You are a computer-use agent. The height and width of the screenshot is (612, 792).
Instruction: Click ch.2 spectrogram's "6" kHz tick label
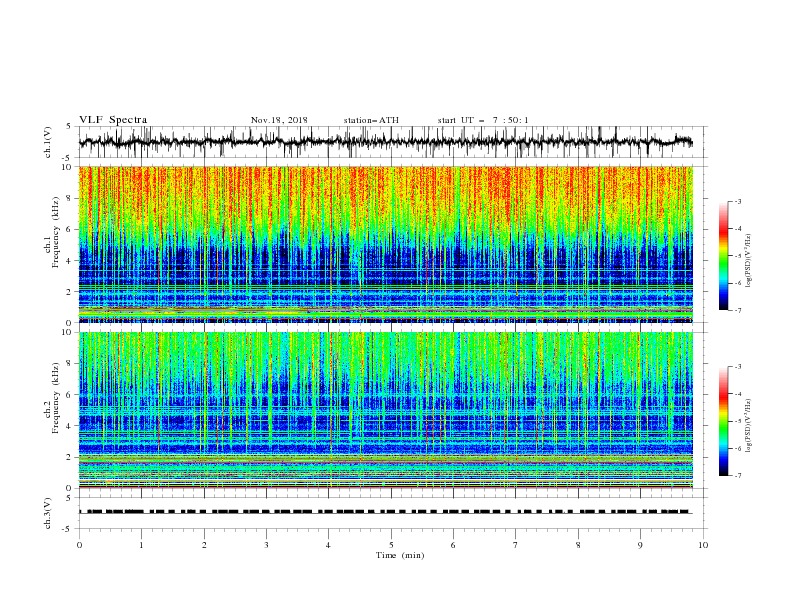coord(70,394)
